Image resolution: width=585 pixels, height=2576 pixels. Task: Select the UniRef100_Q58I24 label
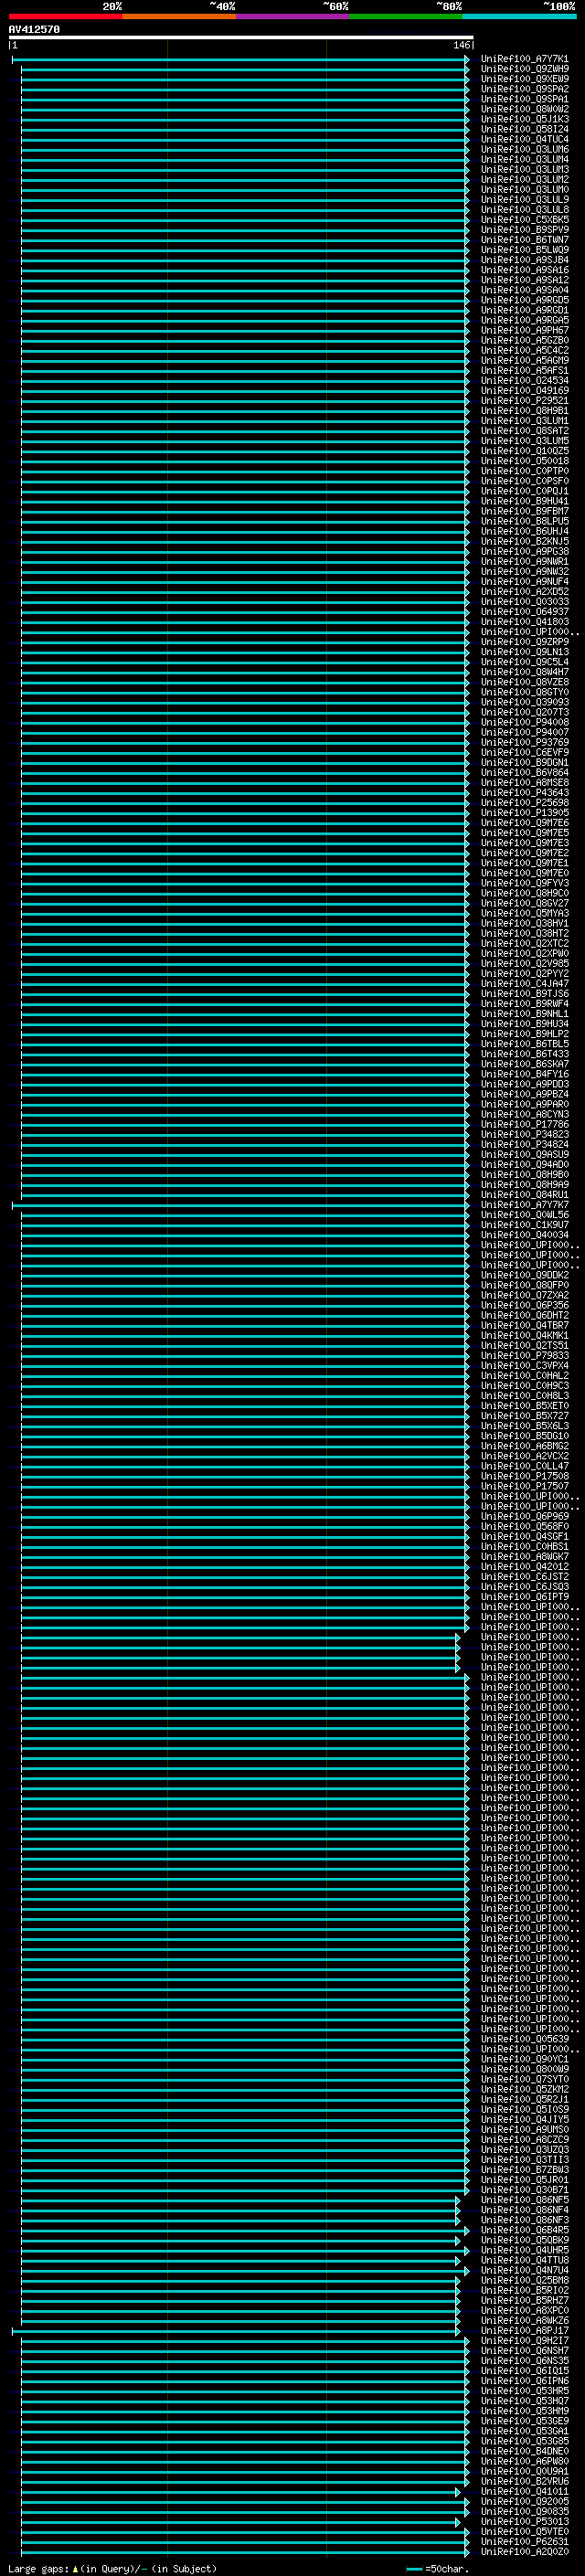click(x=524, y=129)
